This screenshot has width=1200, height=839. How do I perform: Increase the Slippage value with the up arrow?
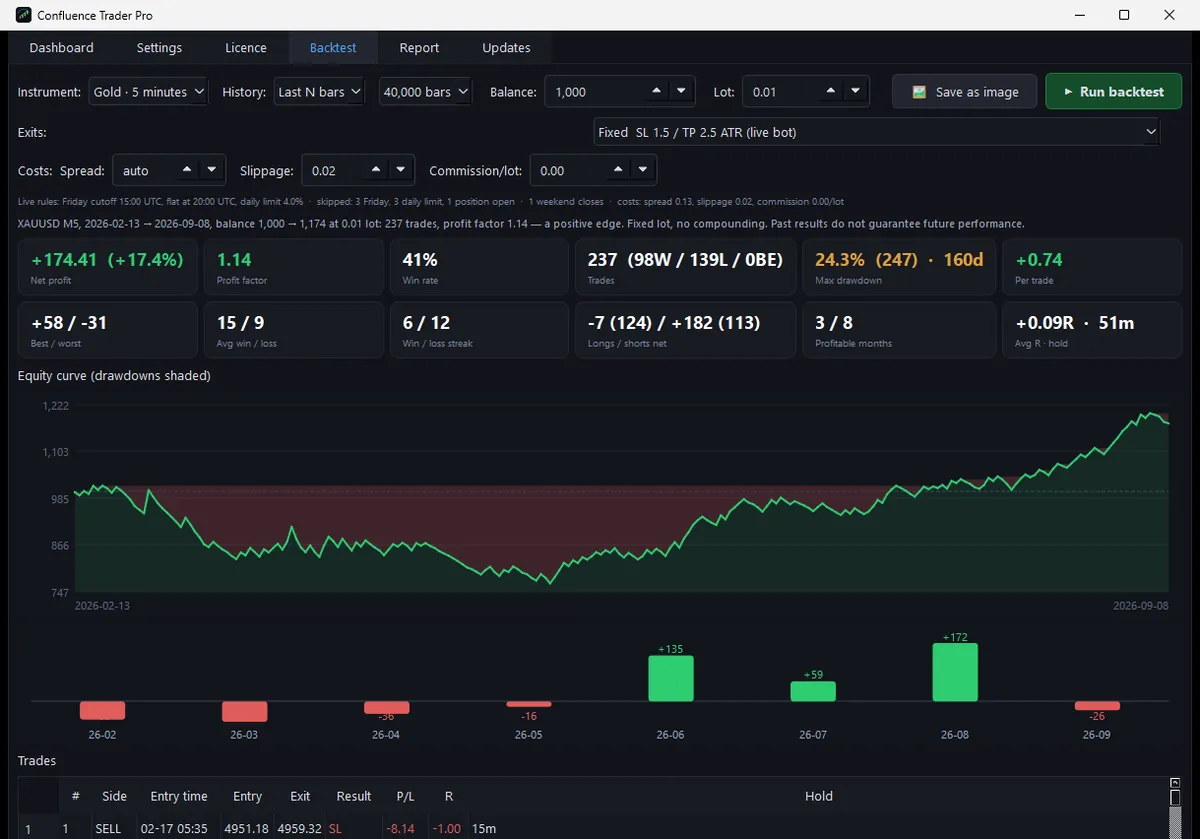coord(375,170)
